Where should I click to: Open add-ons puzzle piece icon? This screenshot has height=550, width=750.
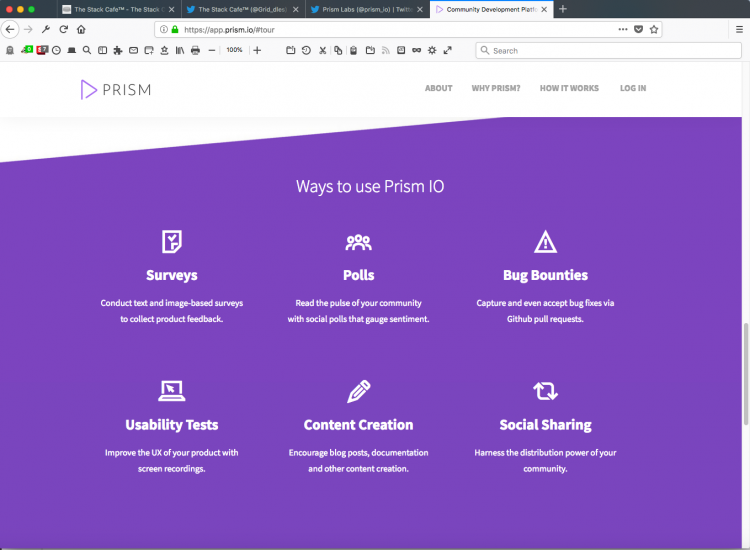[118, 50]
